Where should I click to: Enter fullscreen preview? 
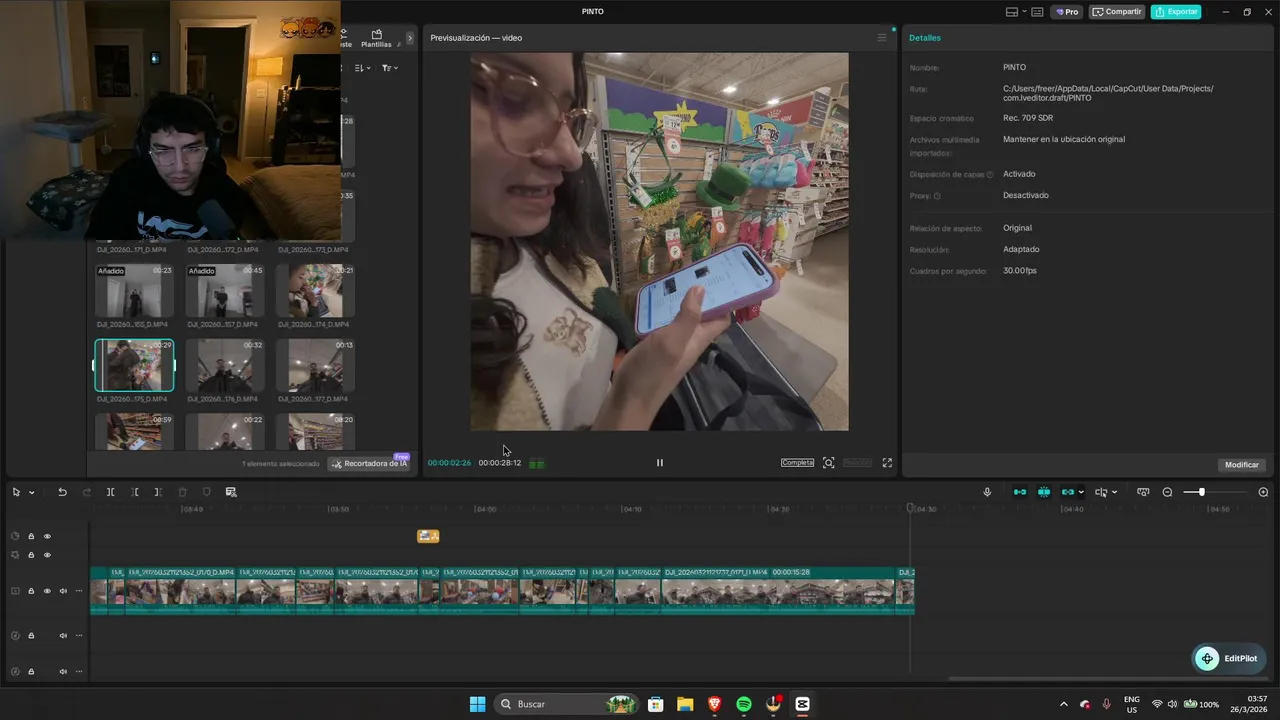coord(887,463)
